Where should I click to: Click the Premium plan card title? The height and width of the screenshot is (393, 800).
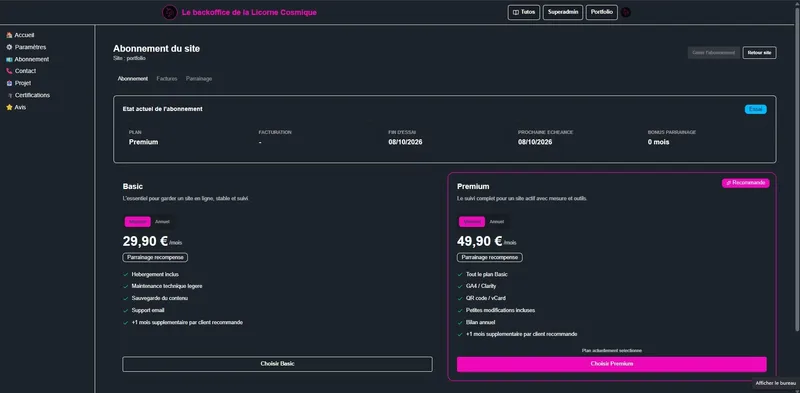[473, 187]
